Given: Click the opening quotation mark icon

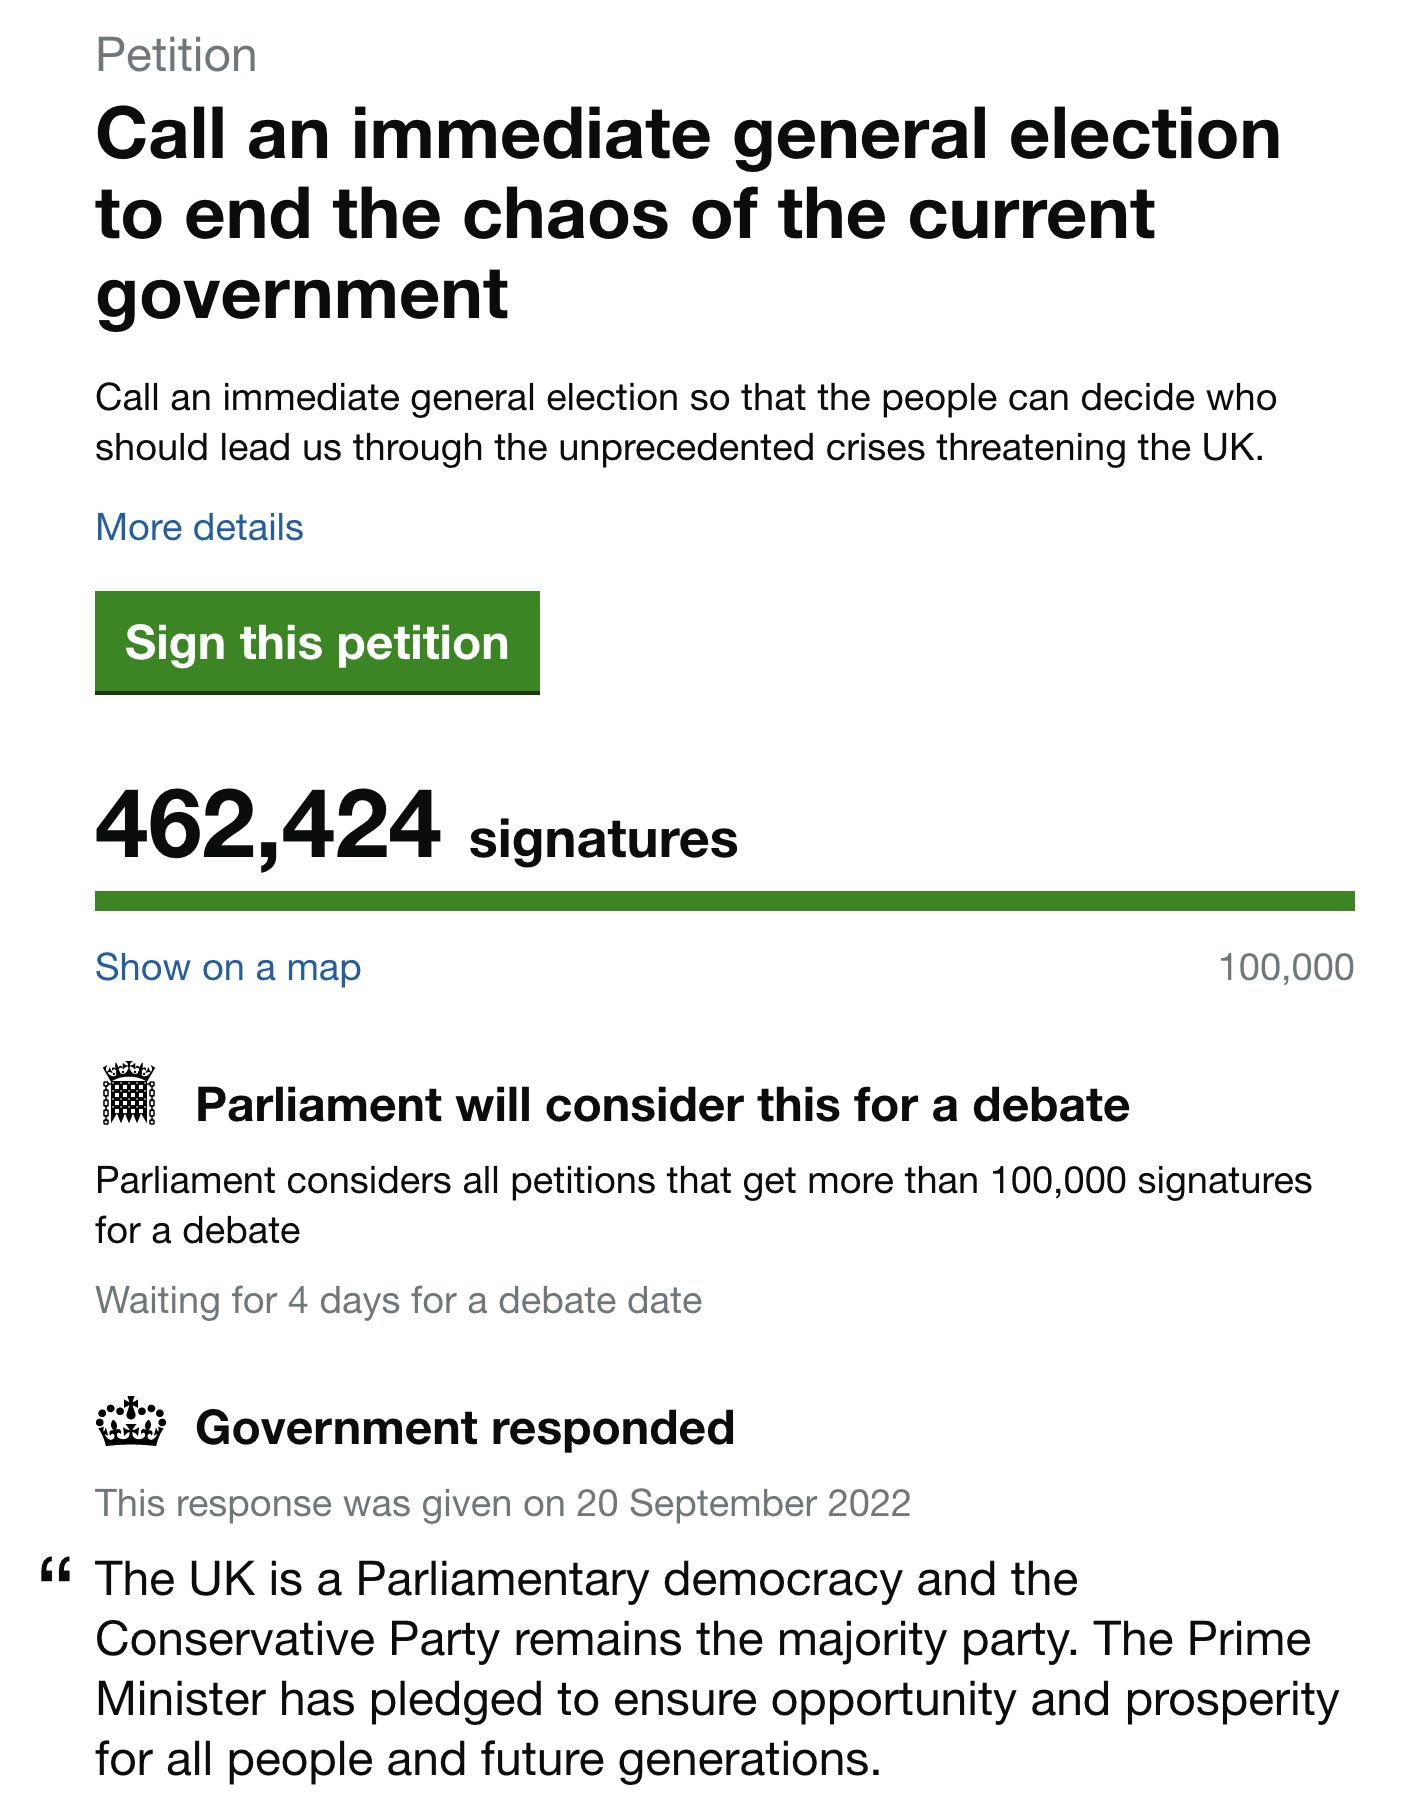Looking at the screenshot, I should [56, 1574].
